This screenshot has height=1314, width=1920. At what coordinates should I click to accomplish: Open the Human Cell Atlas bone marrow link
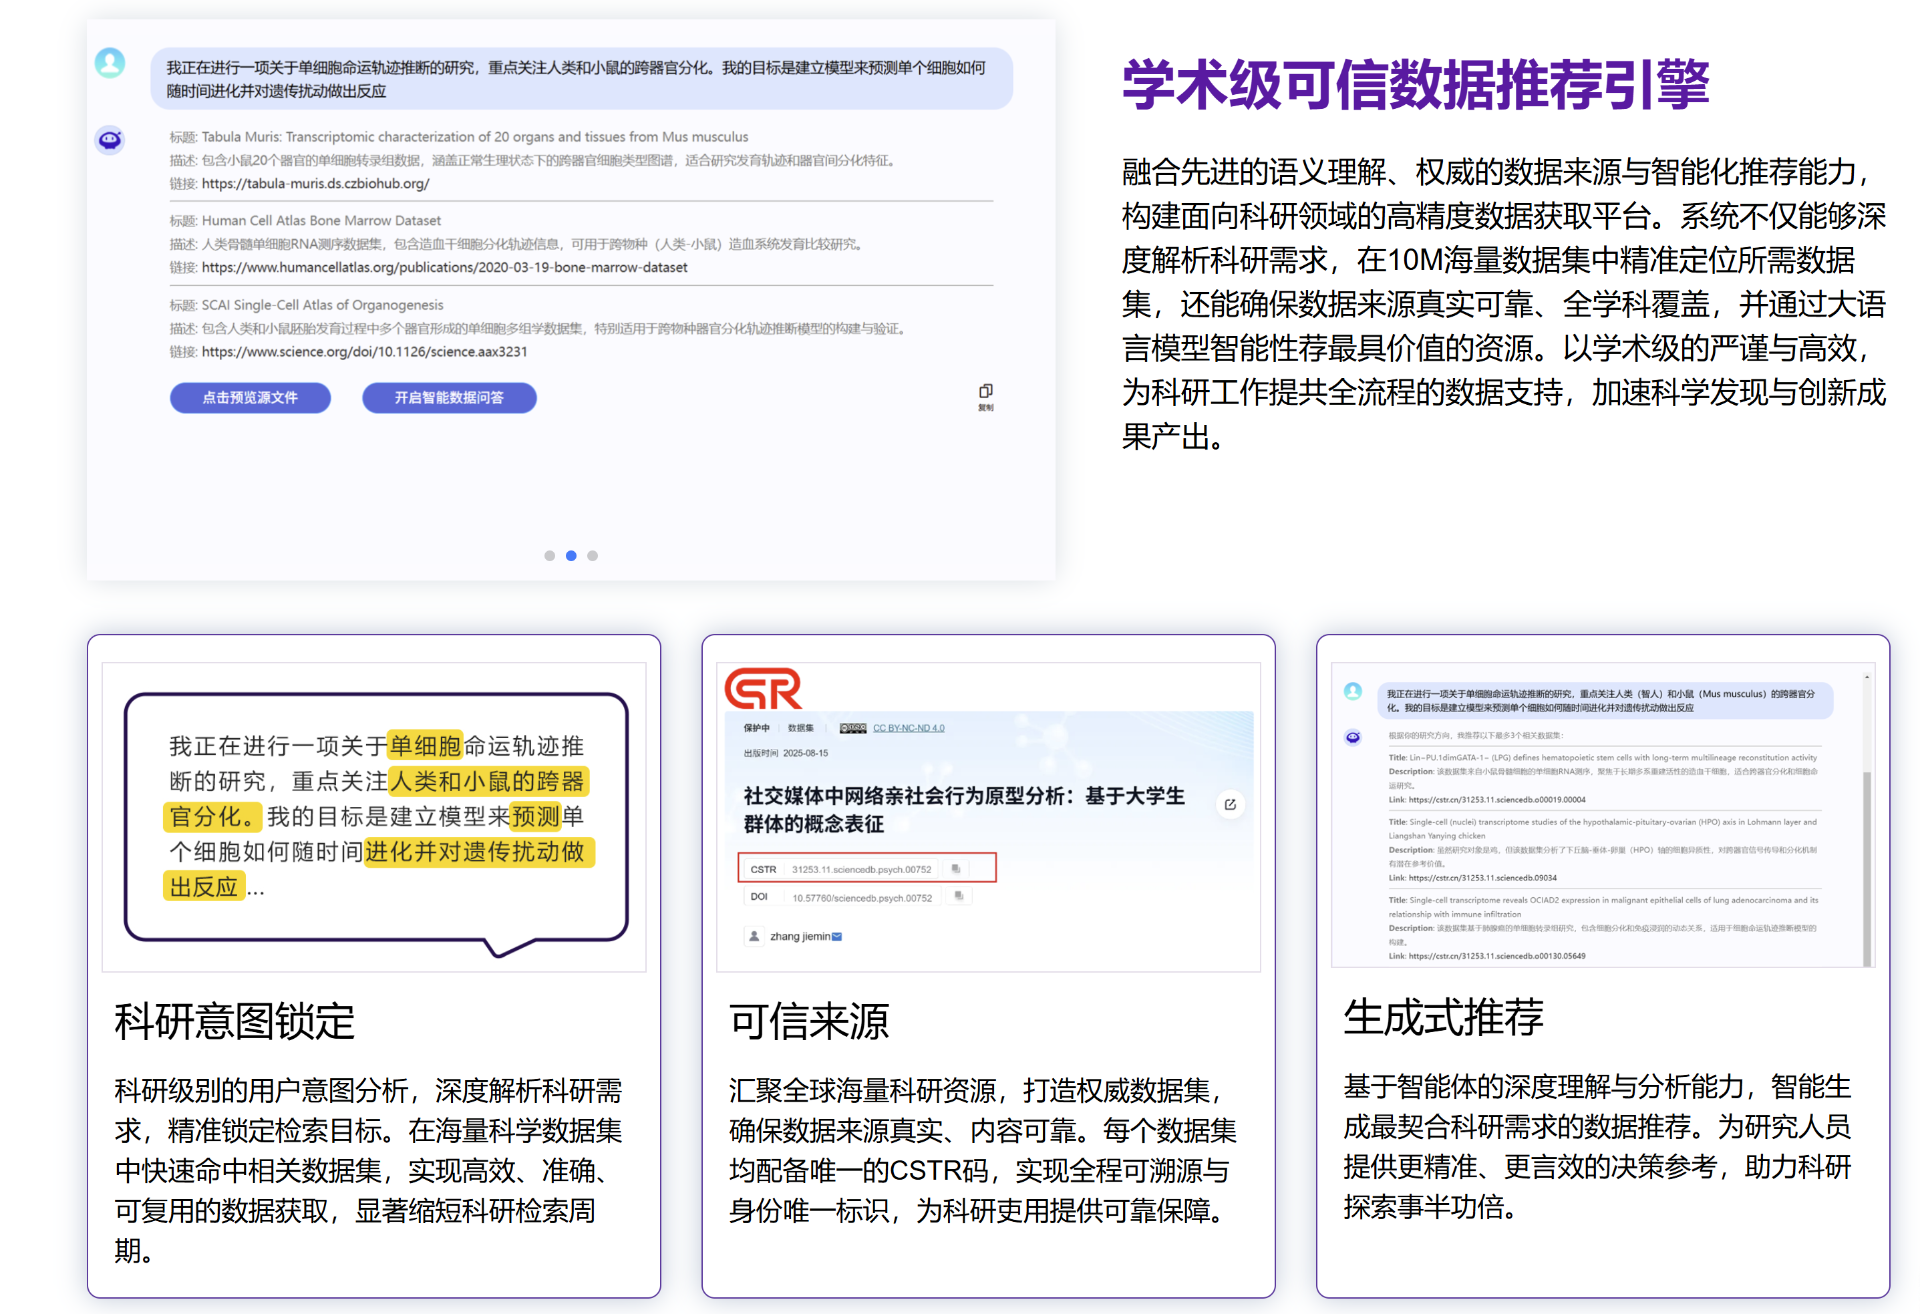click(444, 268)
